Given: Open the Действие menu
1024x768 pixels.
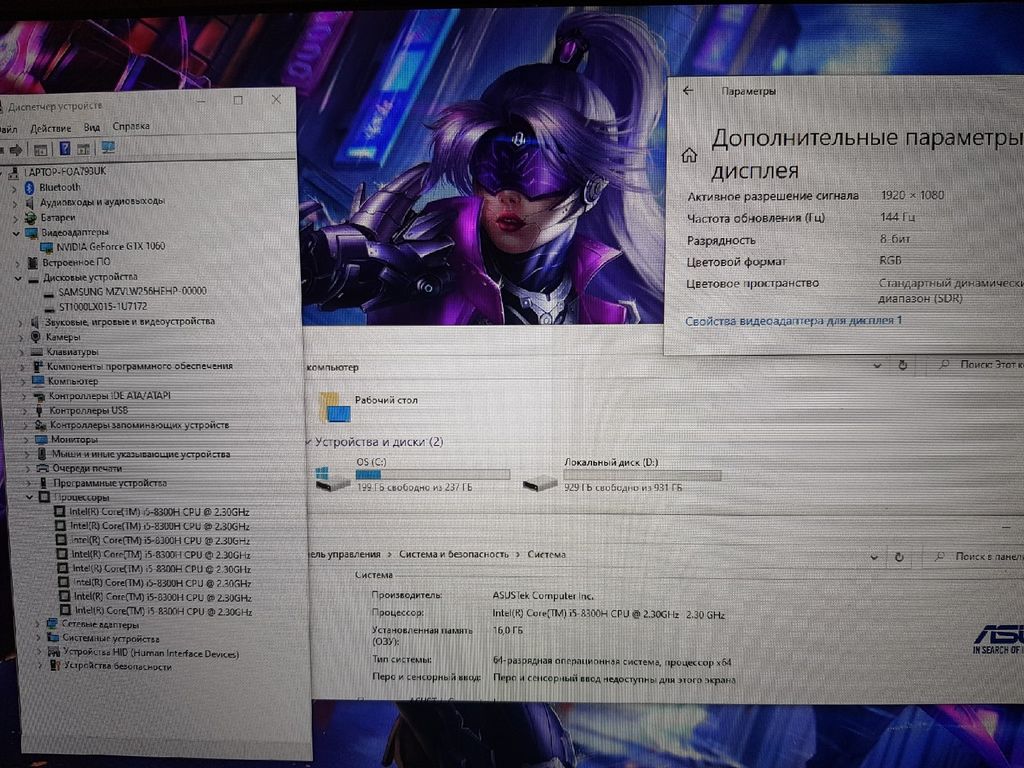Looking at the screenshot, I should pos(50,127).
